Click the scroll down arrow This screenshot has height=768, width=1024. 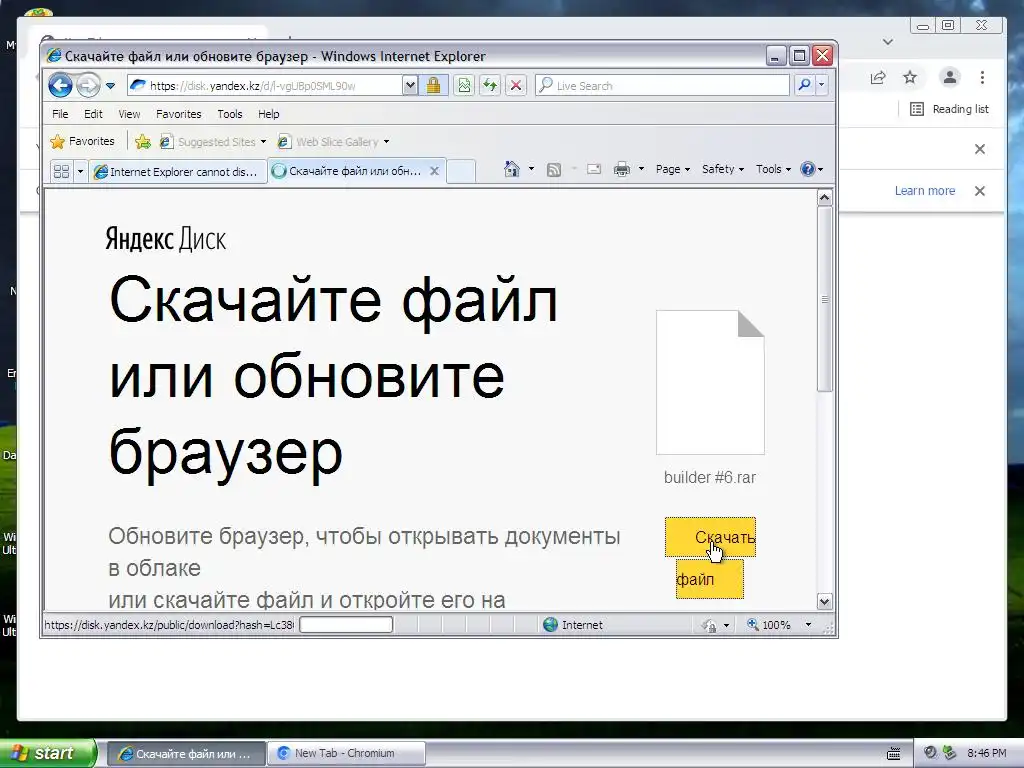tap(824, 601)
